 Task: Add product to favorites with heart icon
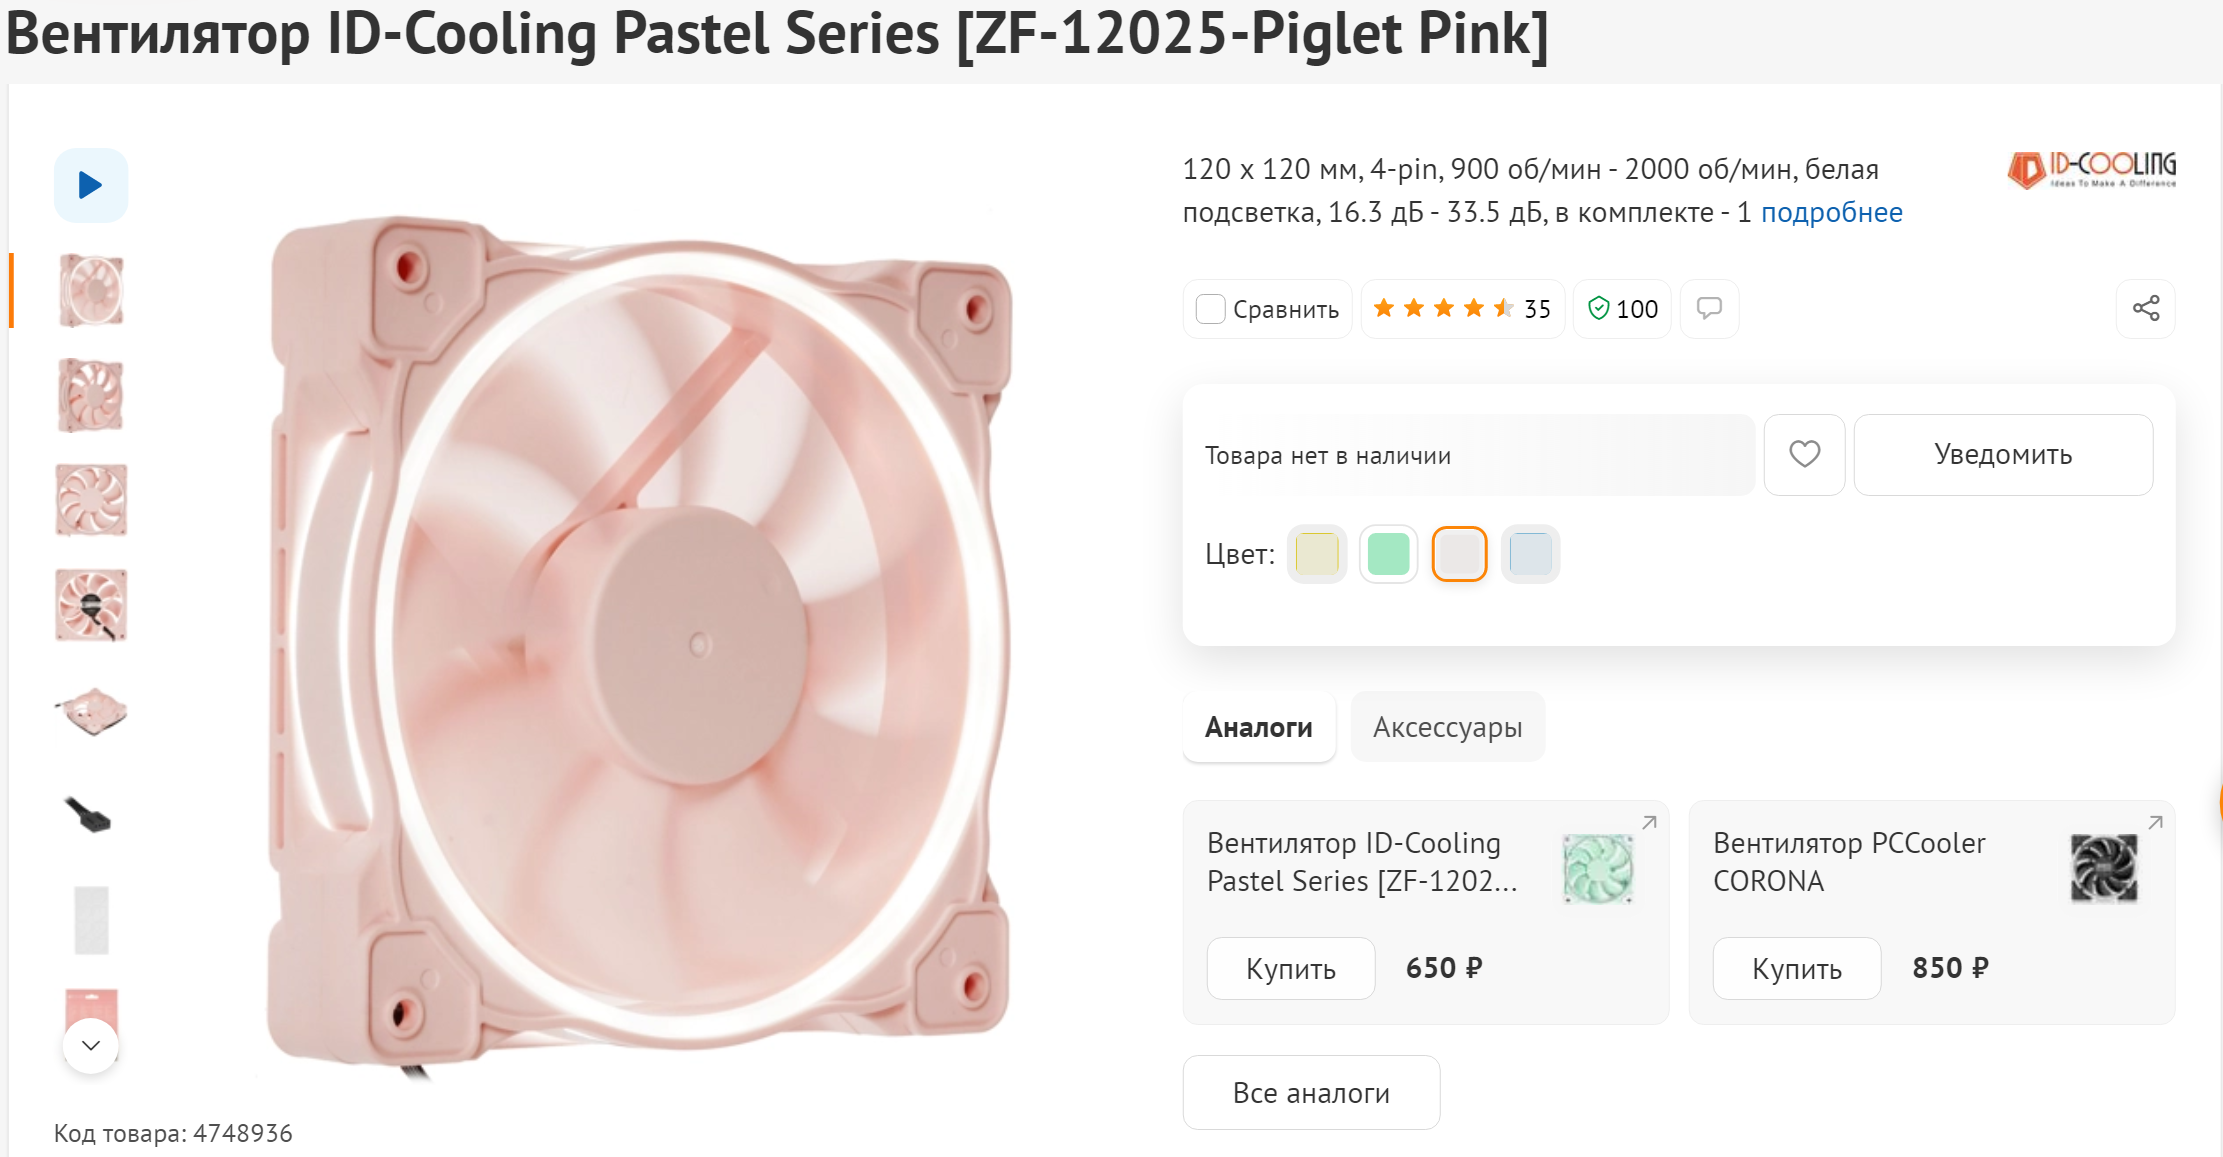click(1804, 454)
